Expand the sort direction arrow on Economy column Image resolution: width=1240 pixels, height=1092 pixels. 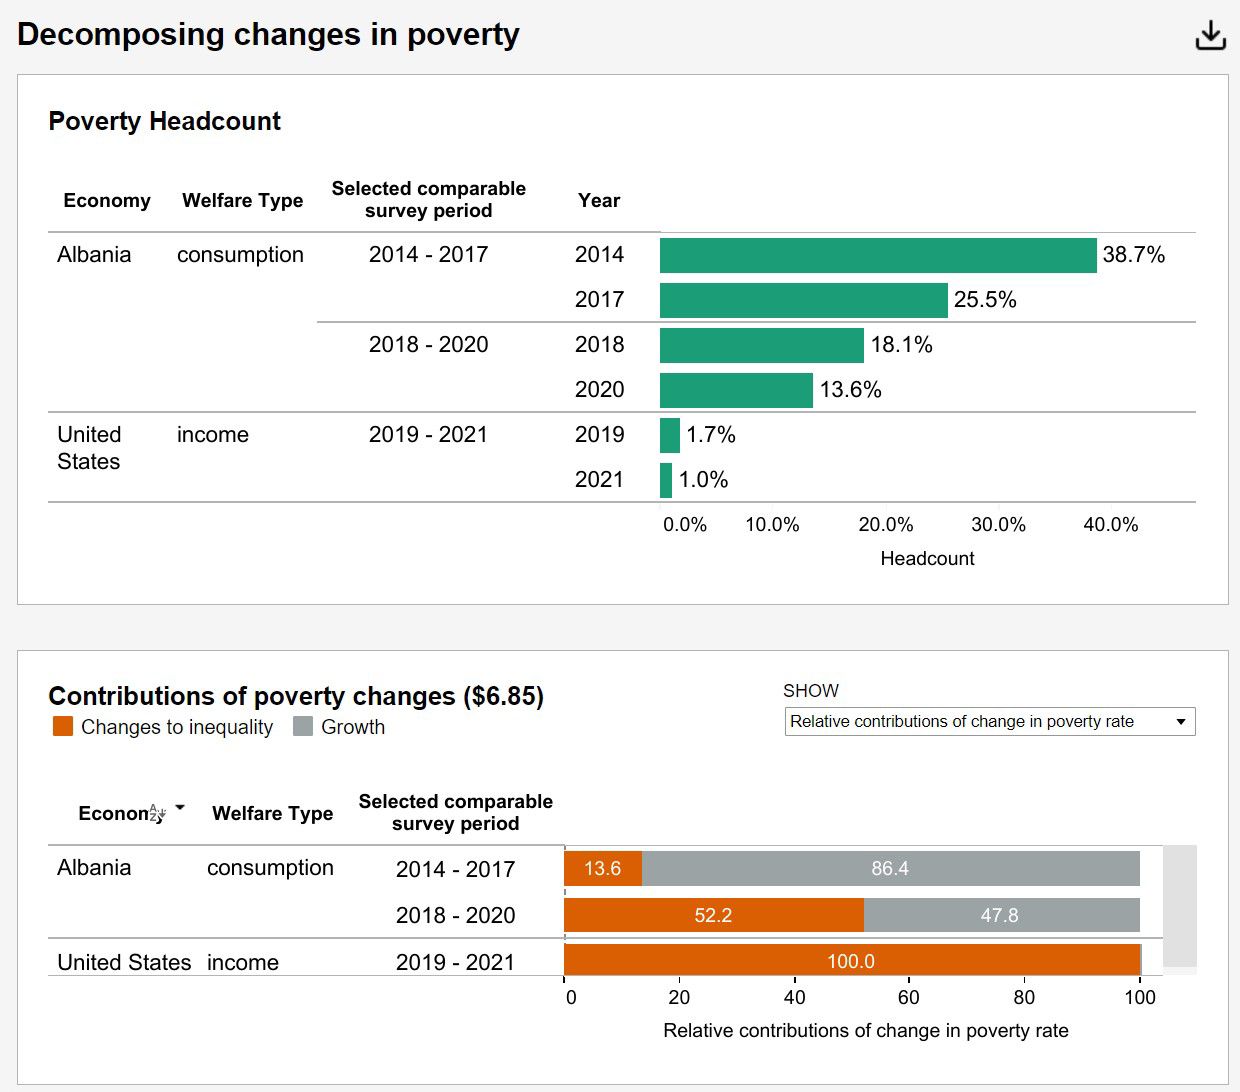(x=179, y=807)
